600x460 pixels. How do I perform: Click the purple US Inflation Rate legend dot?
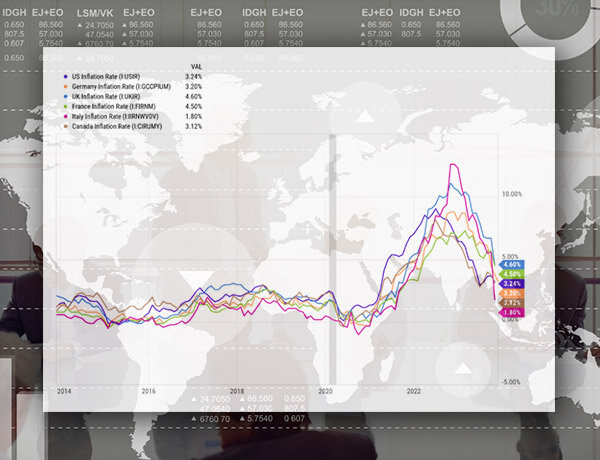65,77
